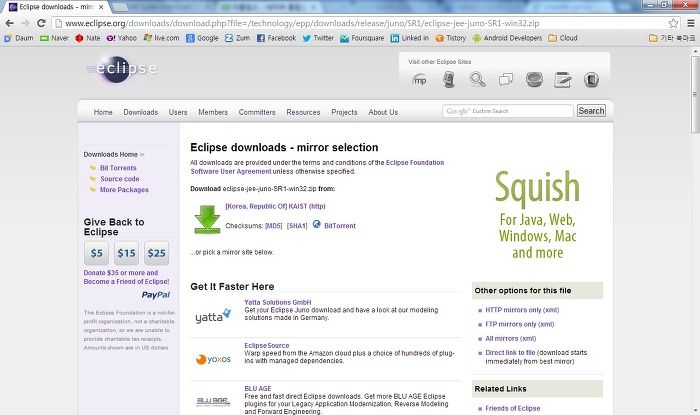
Task: Open the Resources menu item
Action: pyautogui.click(x=303, y=112)
